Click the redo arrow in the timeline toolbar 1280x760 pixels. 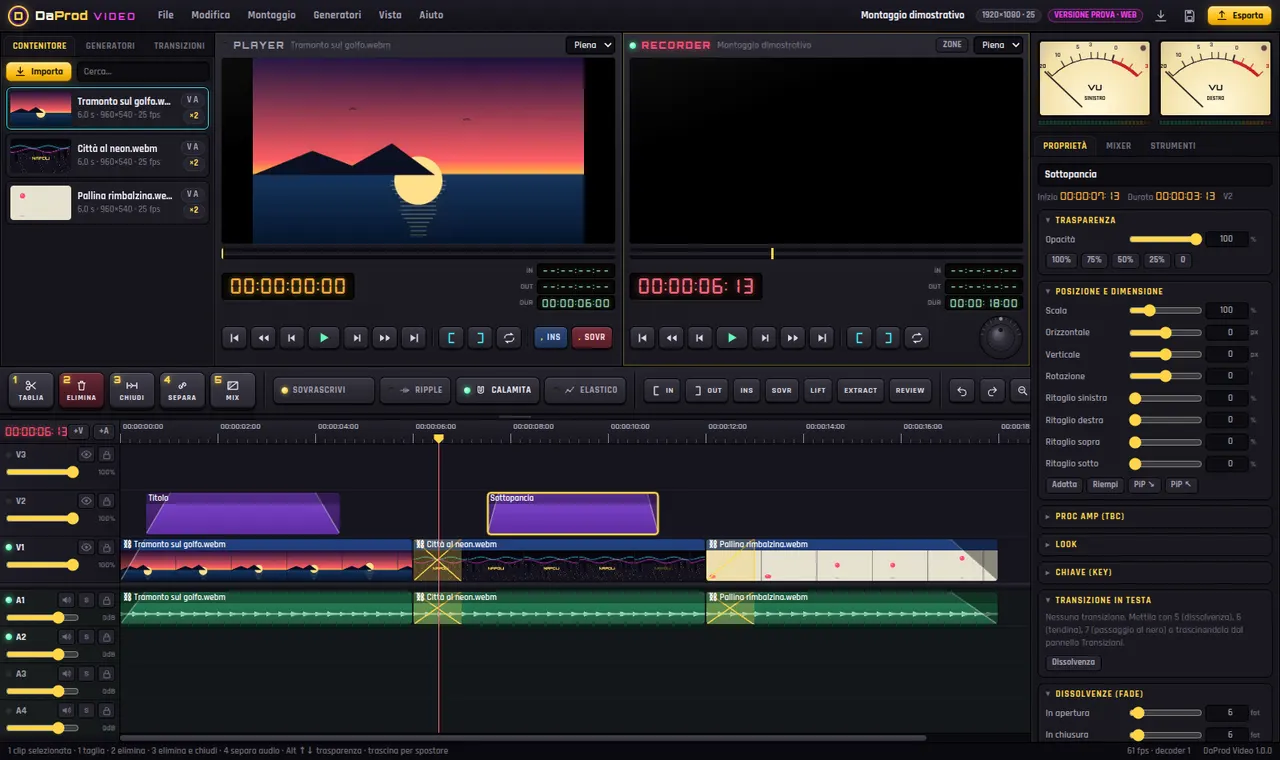[x=992, y=390]
